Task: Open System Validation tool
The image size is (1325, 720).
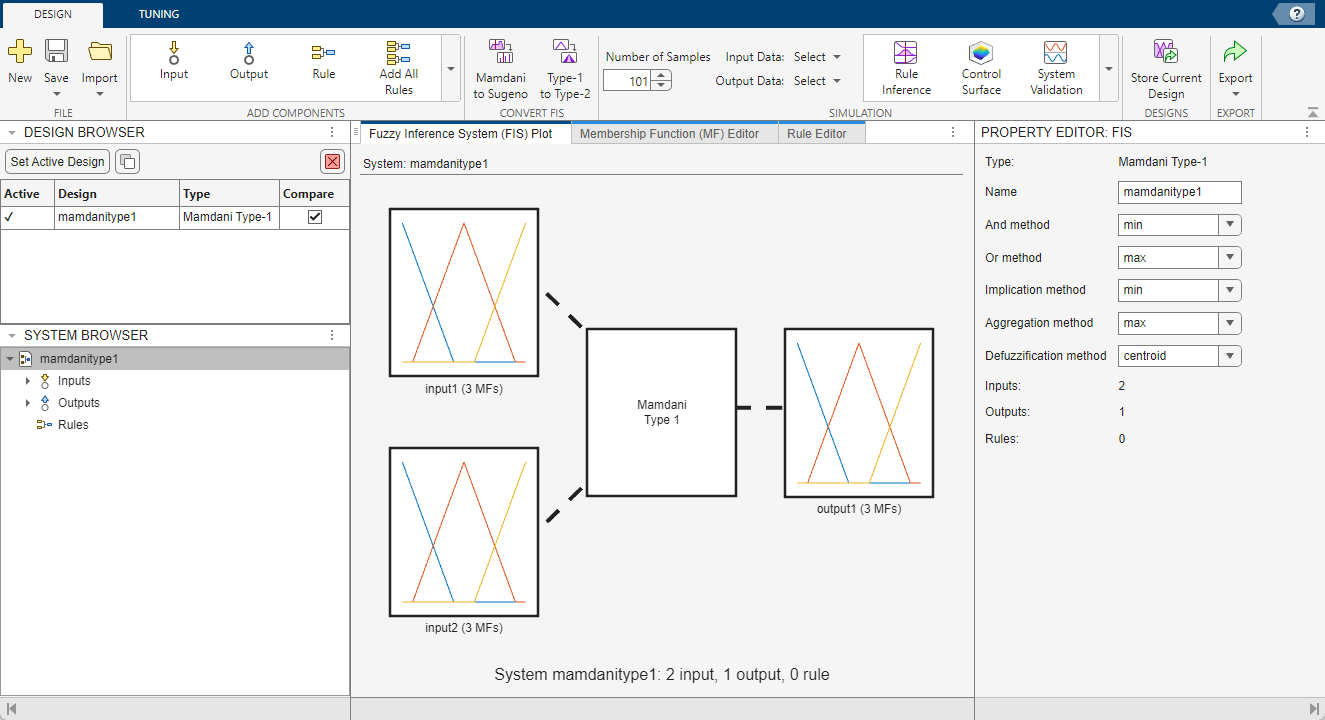Action: coord(1056,68)
